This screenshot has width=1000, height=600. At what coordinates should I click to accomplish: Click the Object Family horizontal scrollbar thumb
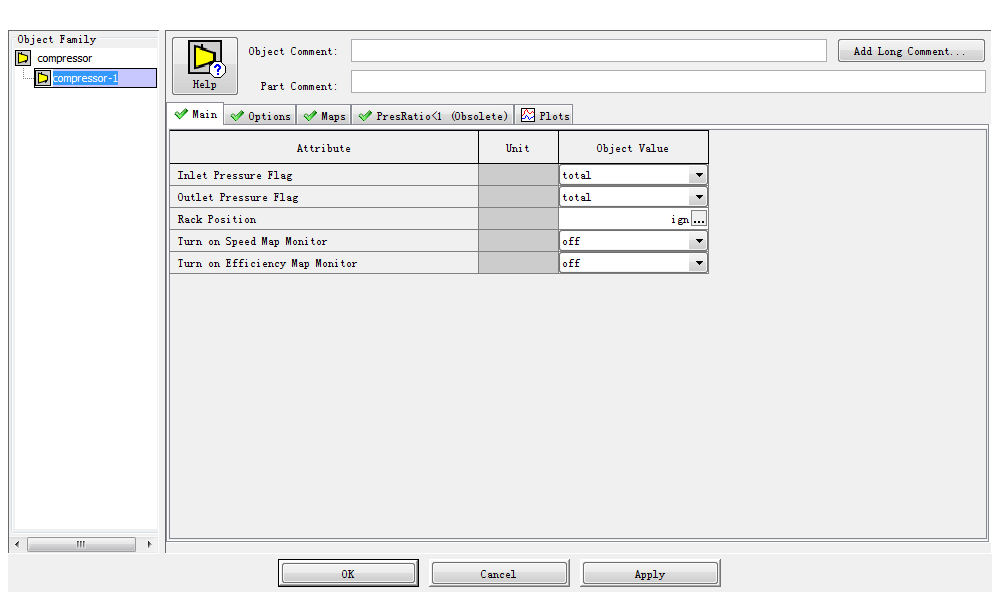coord(81,544)
